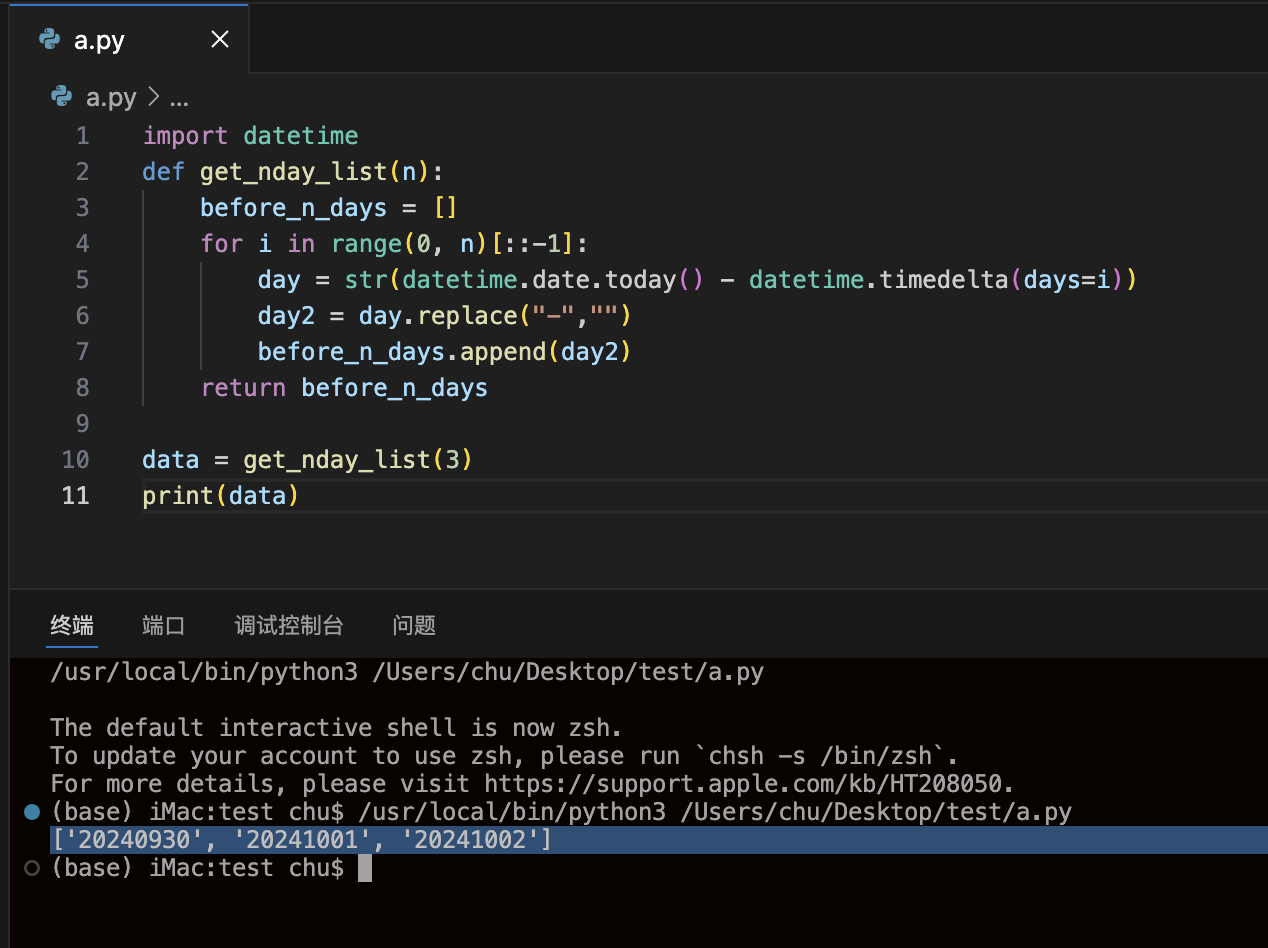Click the Python icon in a.py tab
This screenshot has width=1268, height=948.
[x=49, y=39]
